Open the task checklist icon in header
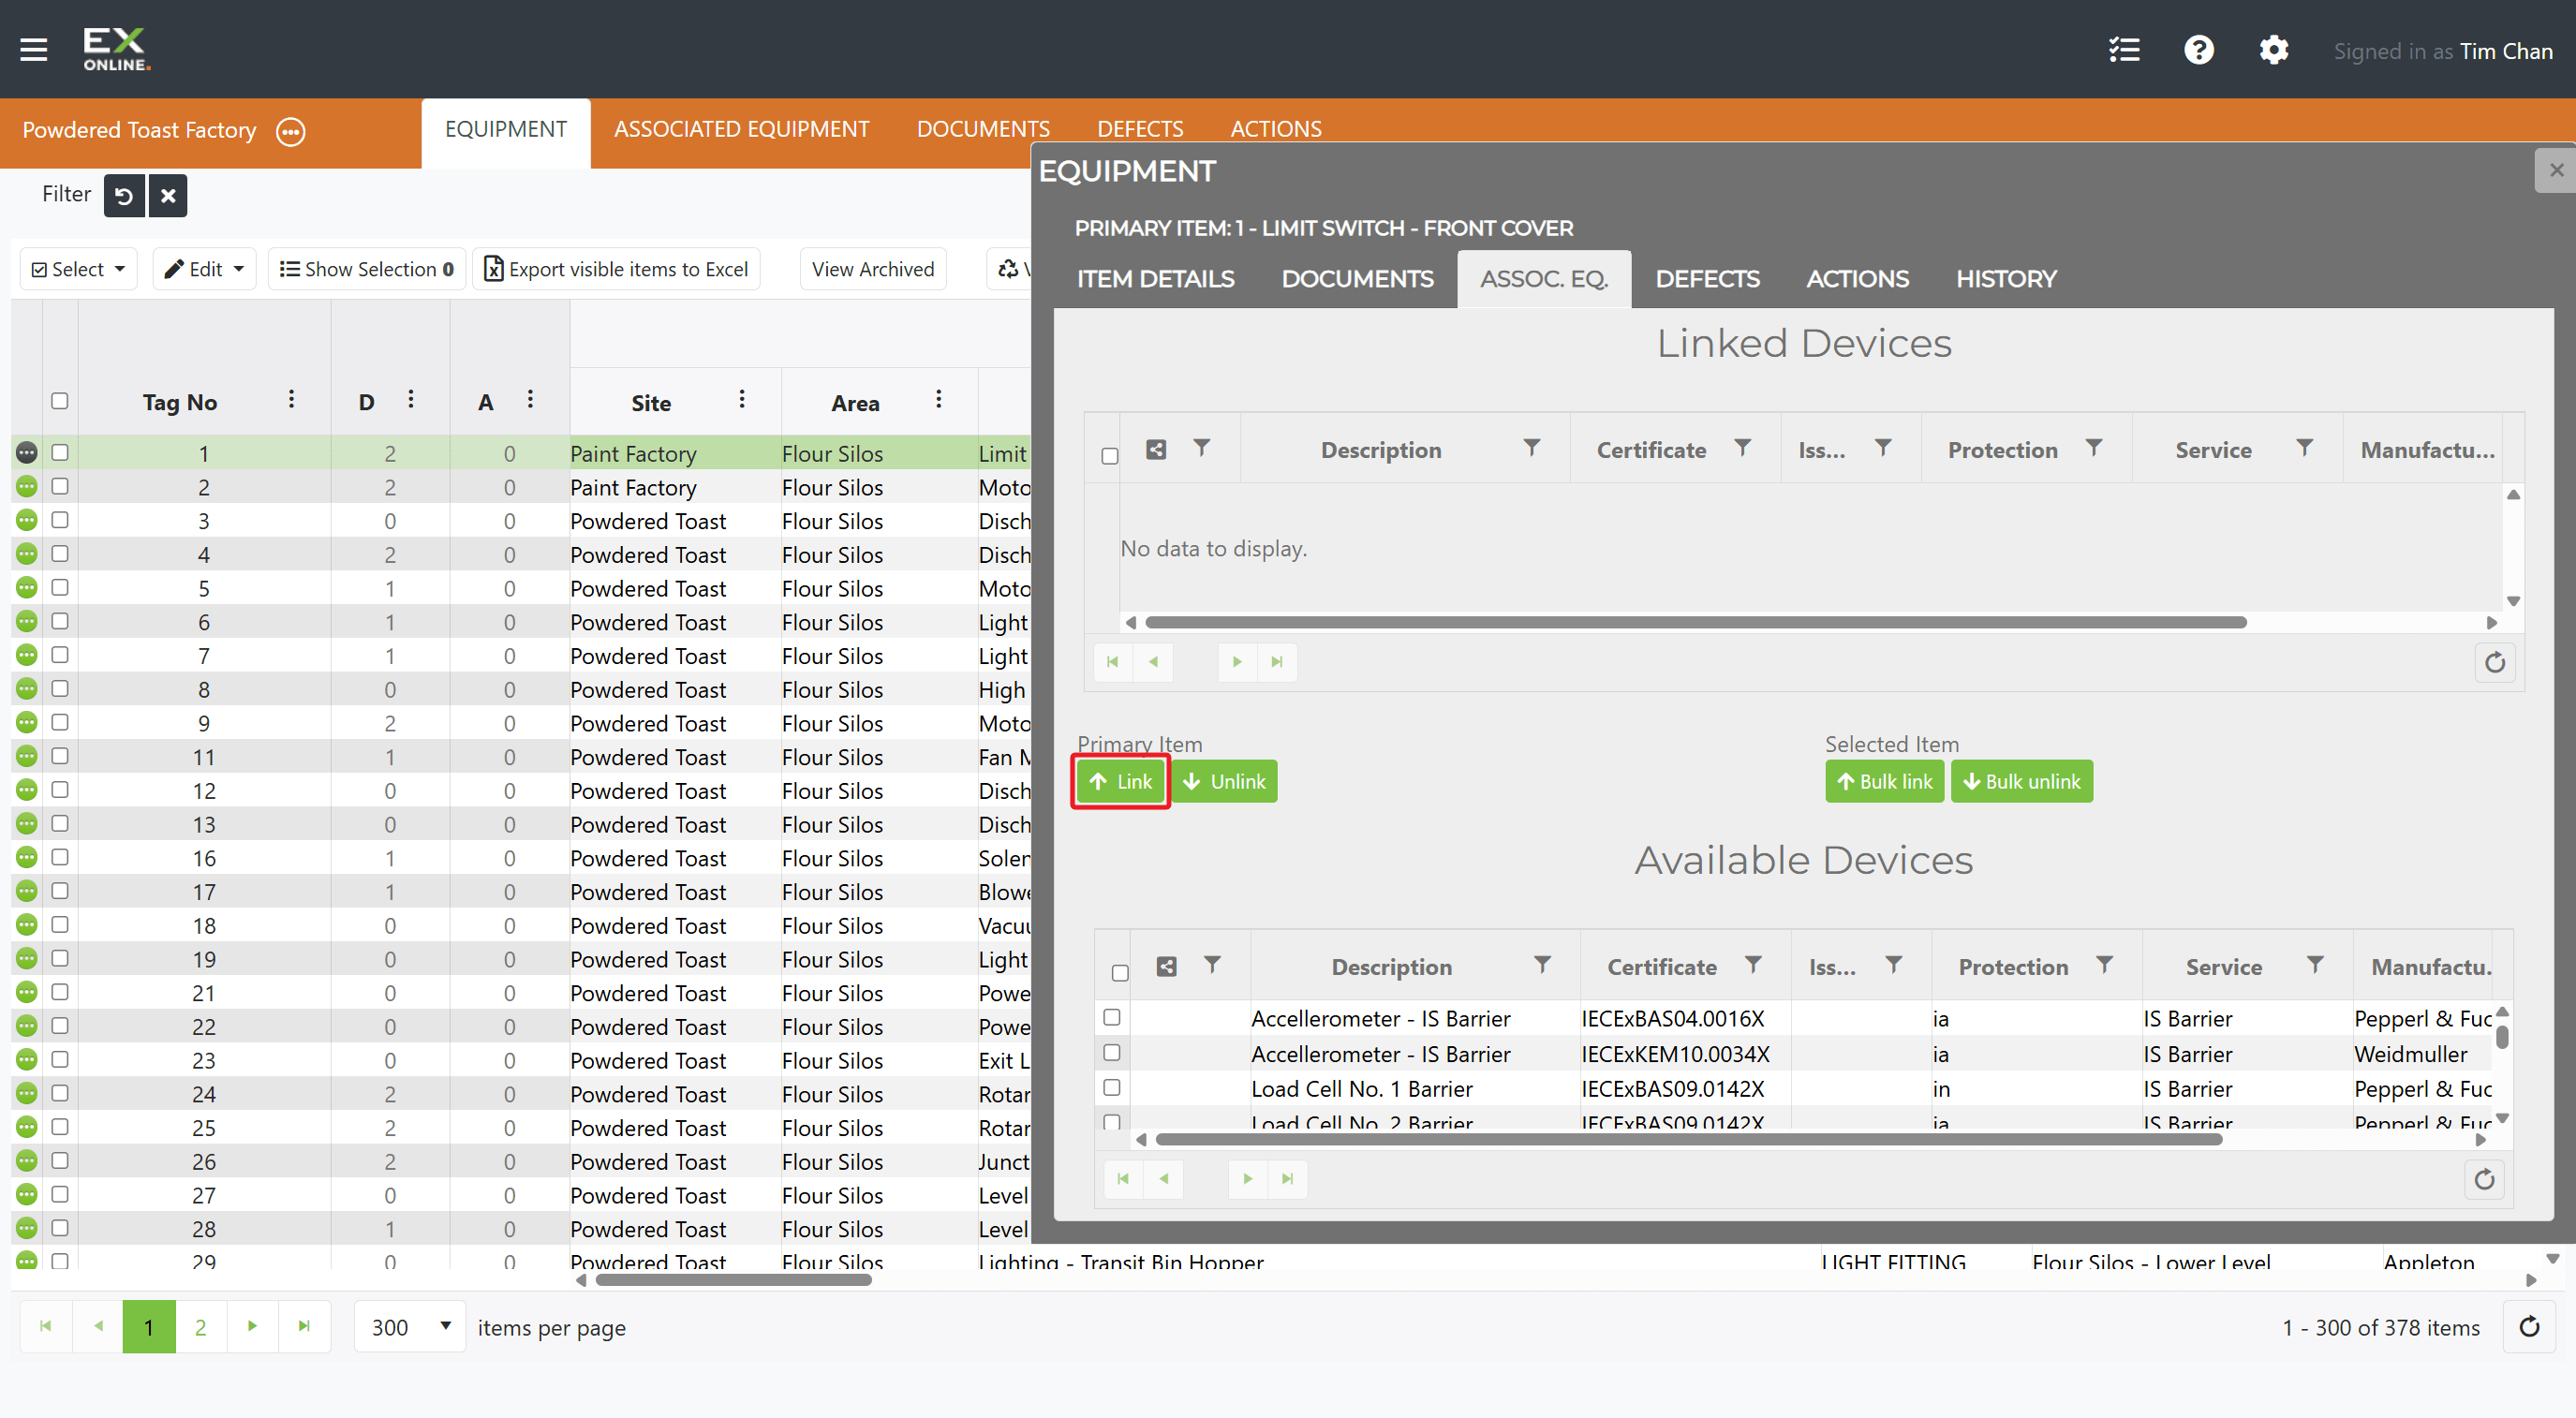Image resolution: width=2576 pixels, height=1418 pixels. 2124,50
